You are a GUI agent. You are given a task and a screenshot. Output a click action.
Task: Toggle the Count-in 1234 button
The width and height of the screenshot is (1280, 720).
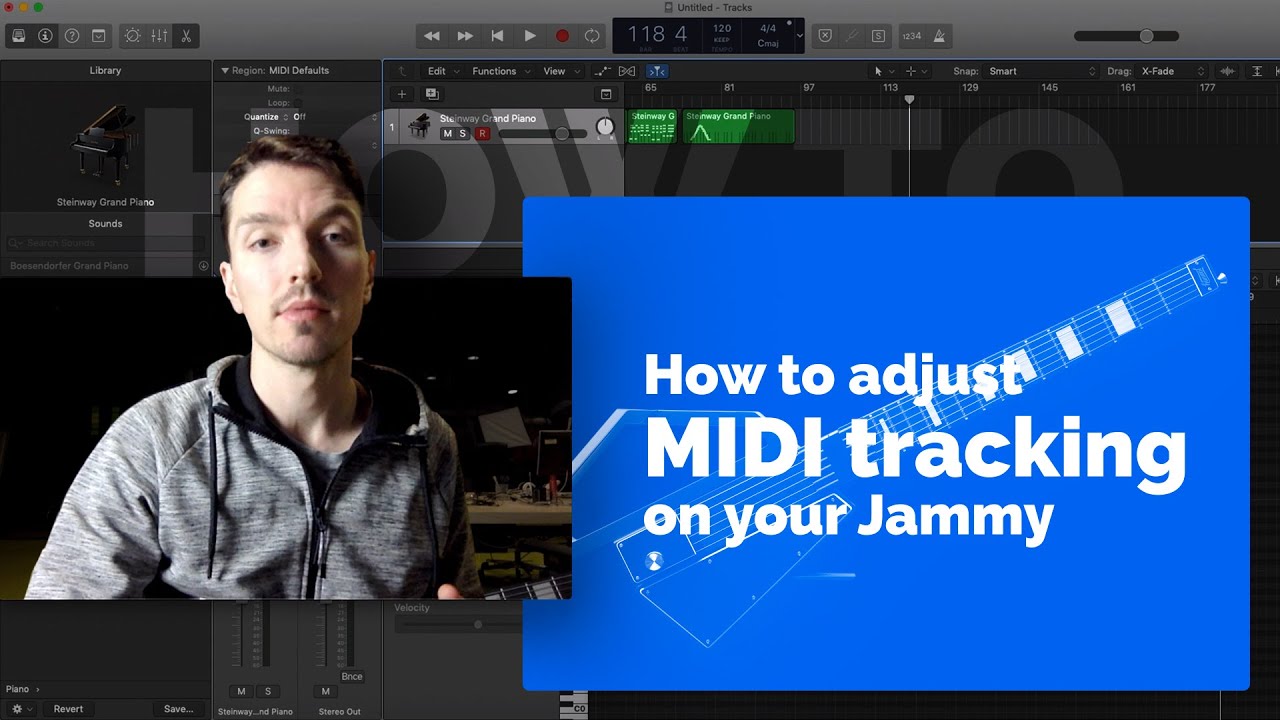click(x=912, y=35)
